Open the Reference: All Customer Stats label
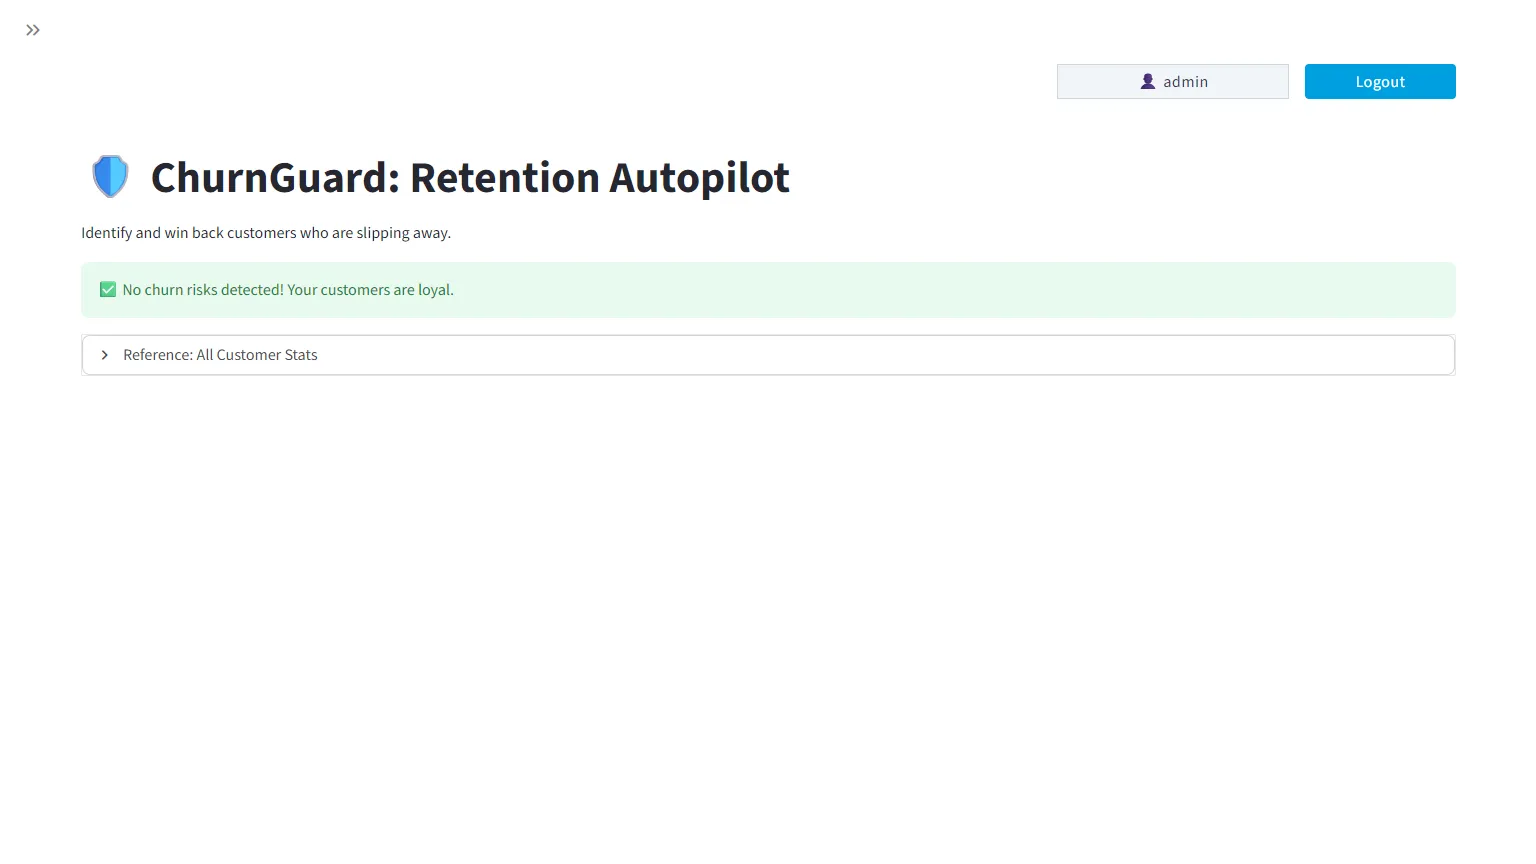 [x=220, y=355]
